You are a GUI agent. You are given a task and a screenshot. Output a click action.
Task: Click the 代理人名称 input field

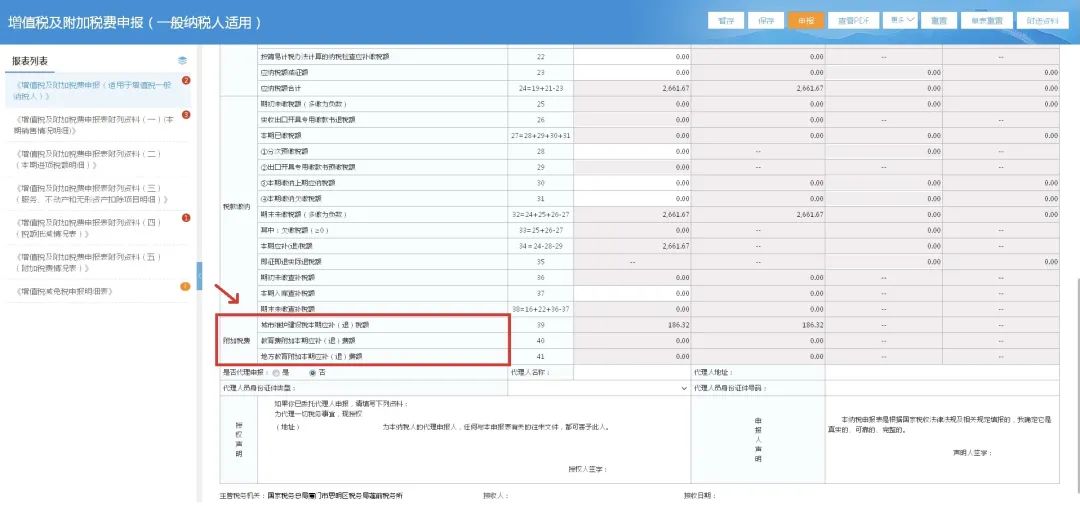coord(632,372)
